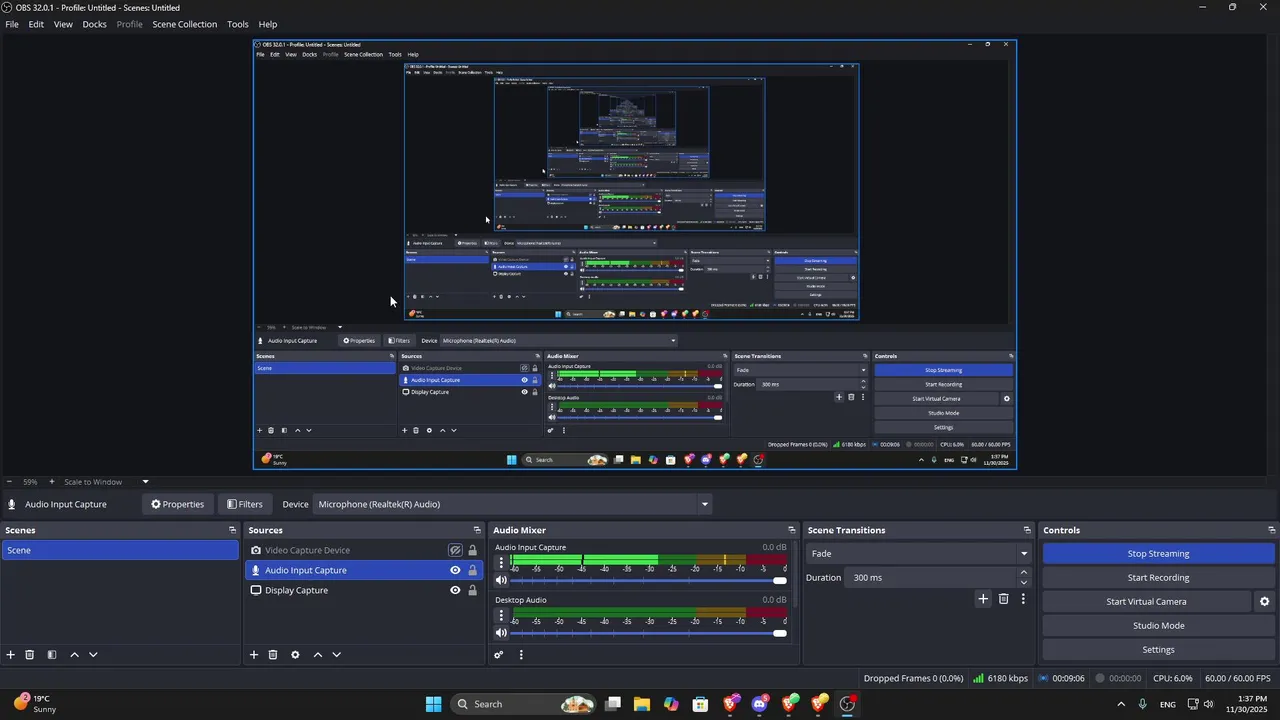Viewport: 1280px width, 720px height.
Task: Show the Video Capture Device source
Action: [x=455, y=550]
